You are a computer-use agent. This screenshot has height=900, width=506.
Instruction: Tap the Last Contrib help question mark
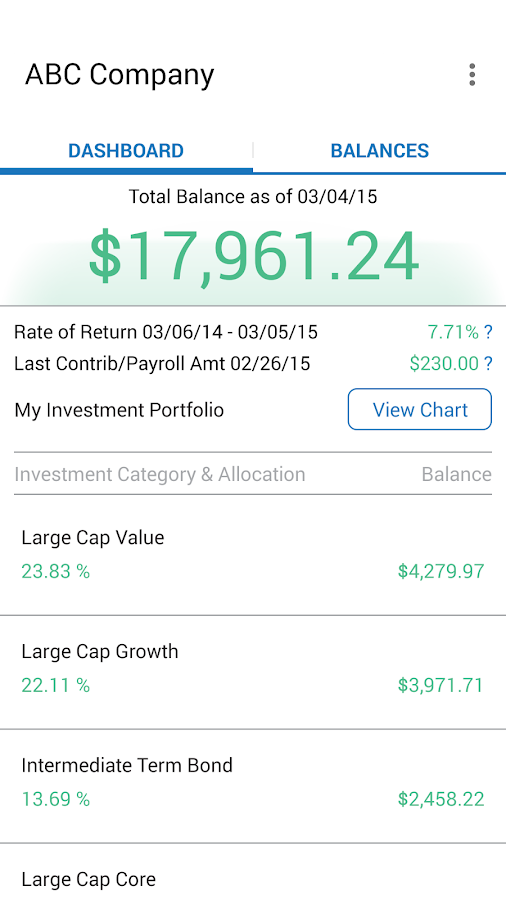tap(488, 363)
